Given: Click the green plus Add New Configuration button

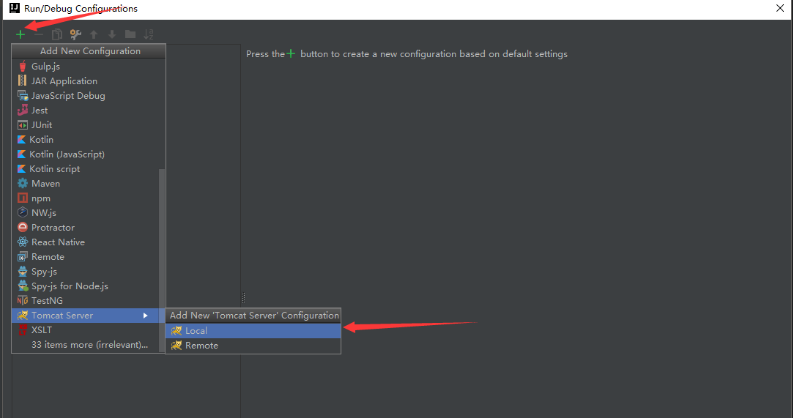Looking at the screenshot, I should [20, 34].
